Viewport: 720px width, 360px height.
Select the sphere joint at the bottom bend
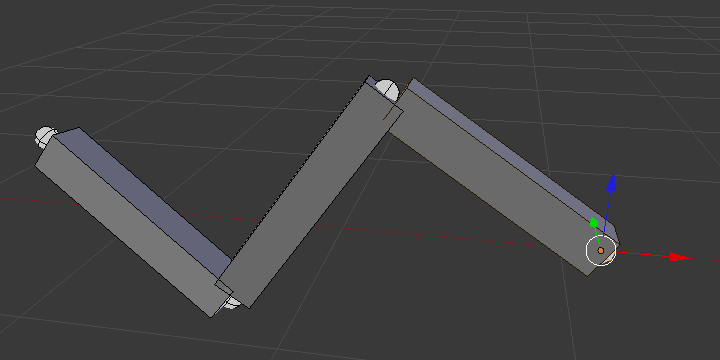click(x=232, y=303)
